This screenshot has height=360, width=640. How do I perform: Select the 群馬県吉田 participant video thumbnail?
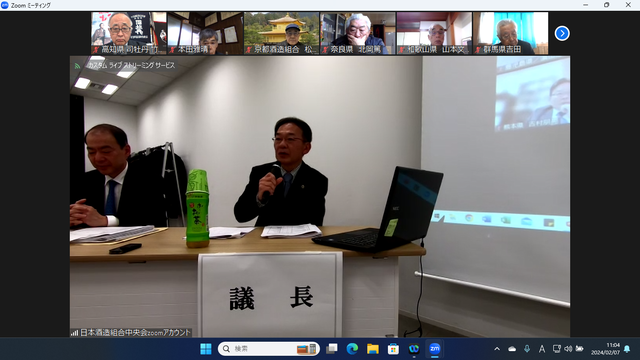coord(511,33)
